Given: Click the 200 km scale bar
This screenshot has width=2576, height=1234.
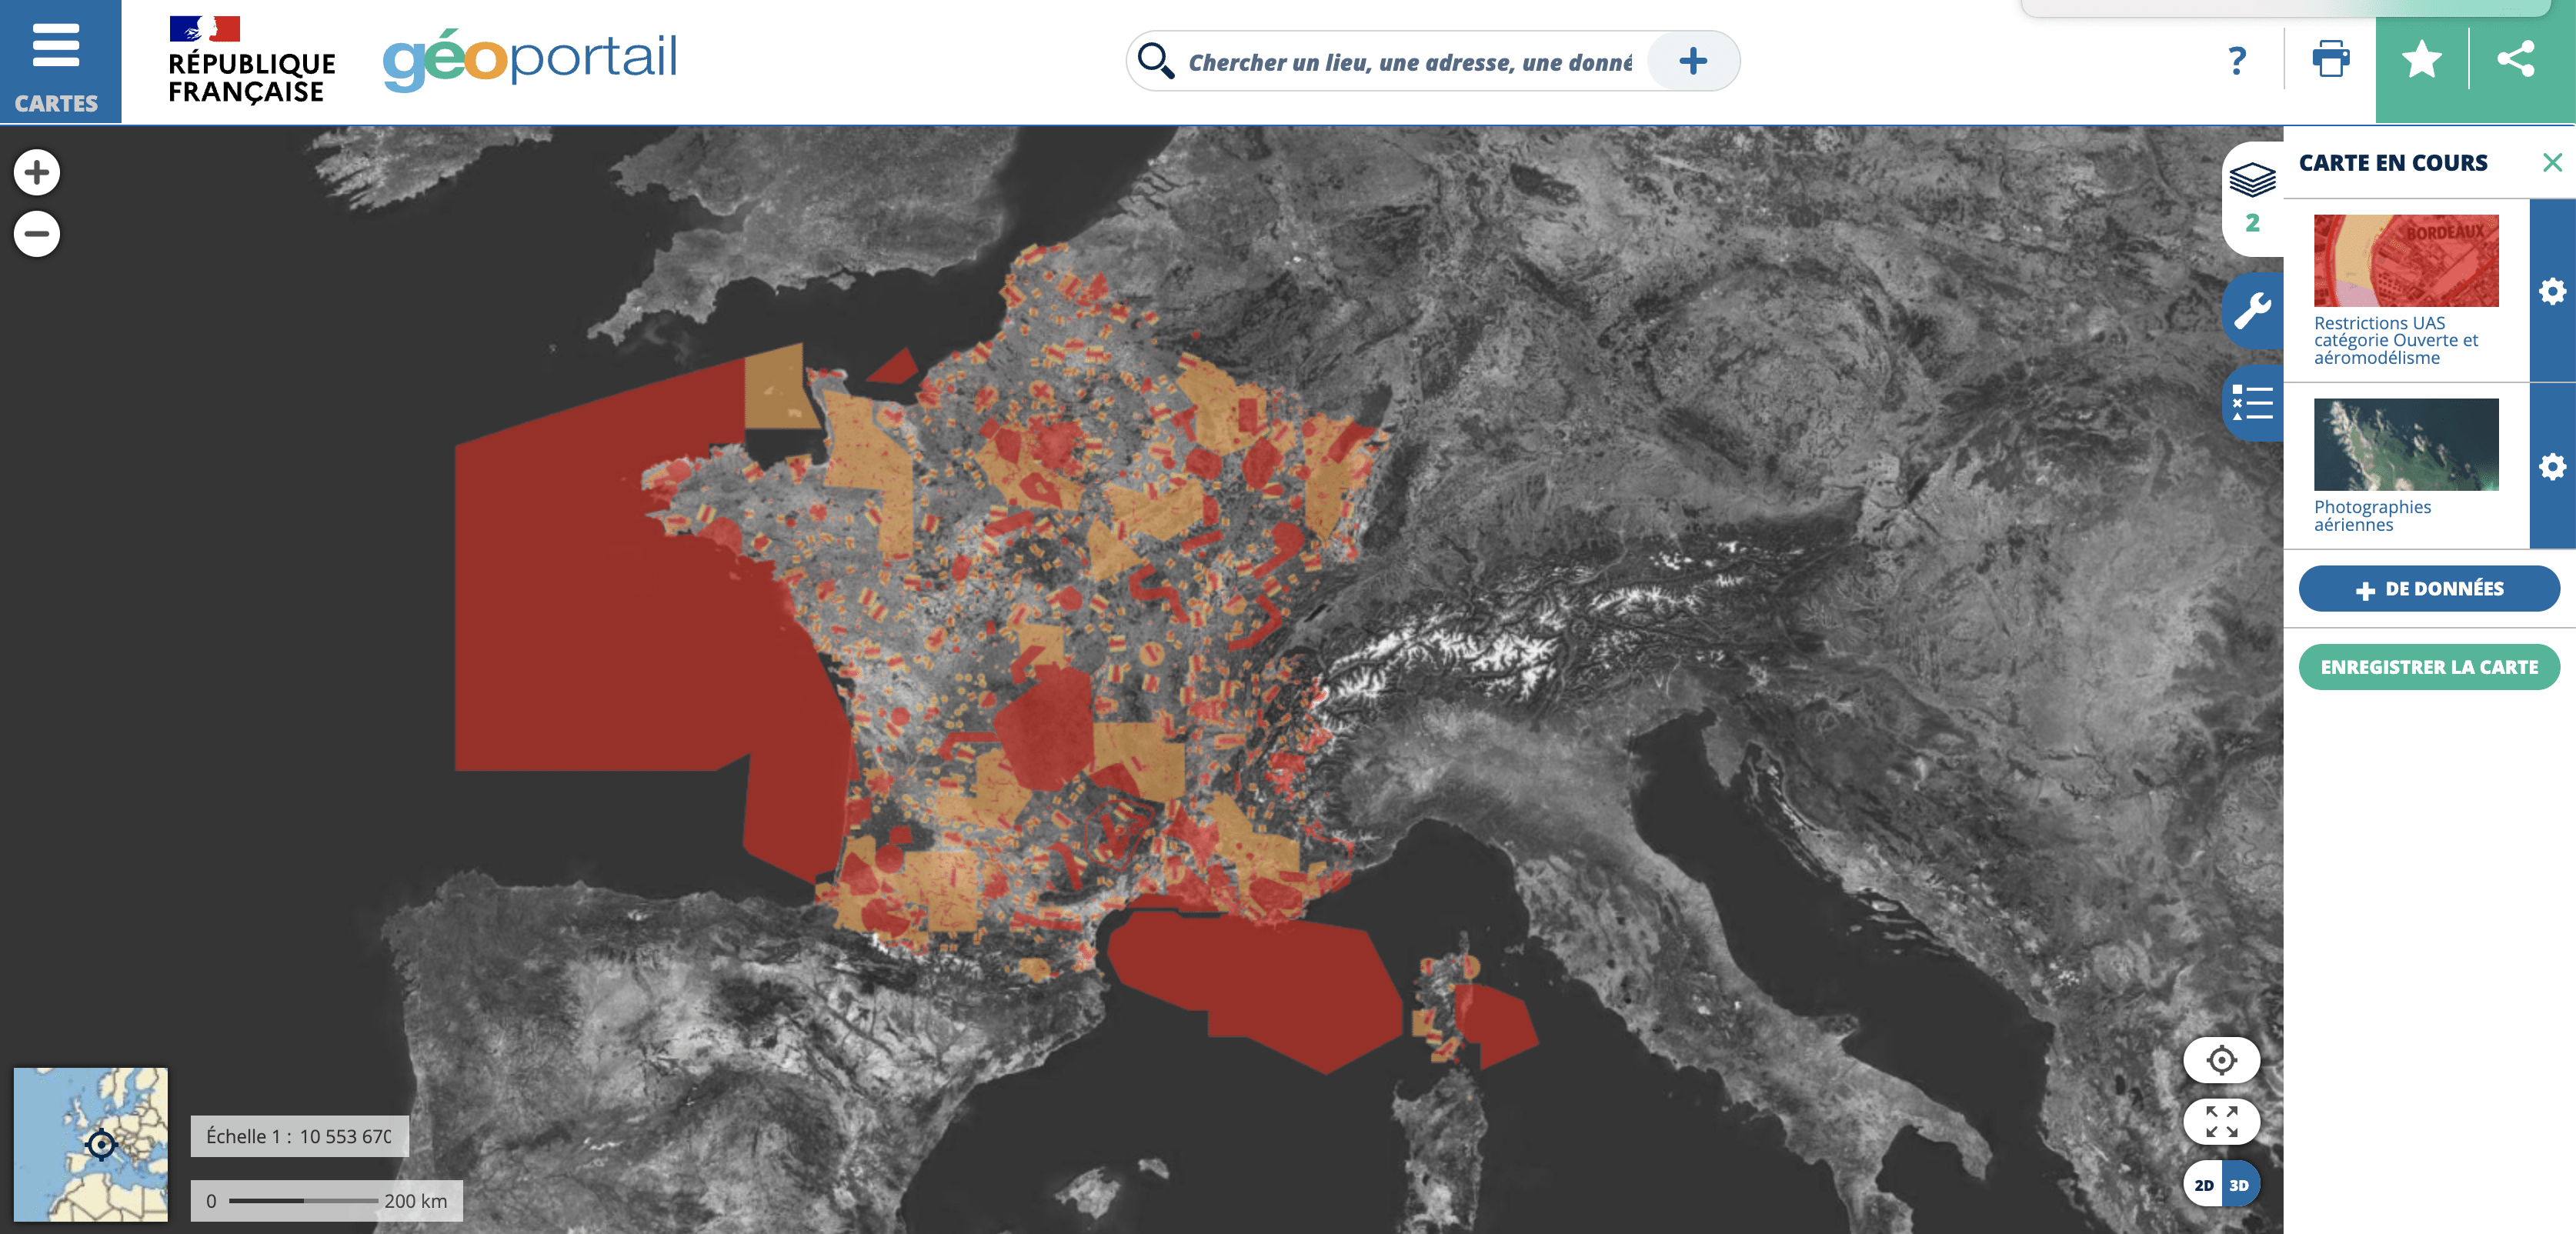Looking at the screenshot, I should pos(327,1200).
